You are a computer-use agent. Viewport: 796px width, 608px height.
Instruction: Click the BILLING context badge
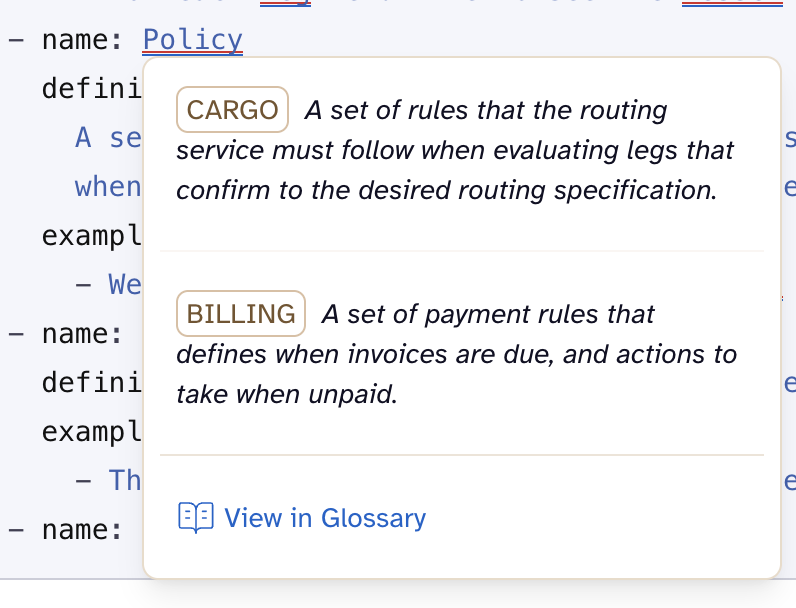tap(241, 314)
